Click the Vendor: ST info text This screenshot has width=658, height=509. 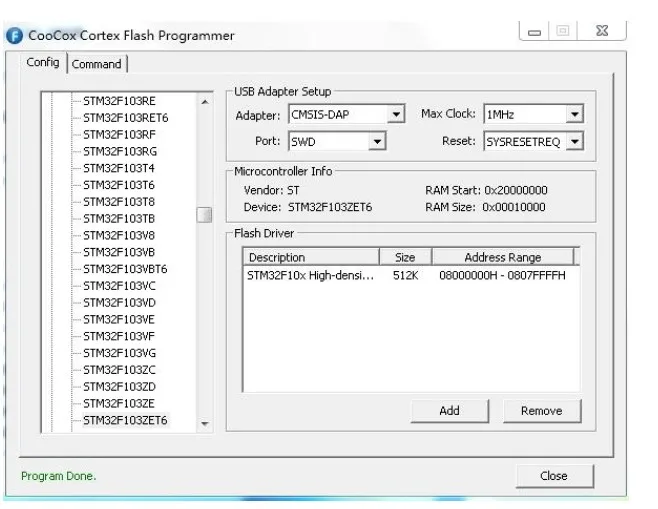click(272, 190)
